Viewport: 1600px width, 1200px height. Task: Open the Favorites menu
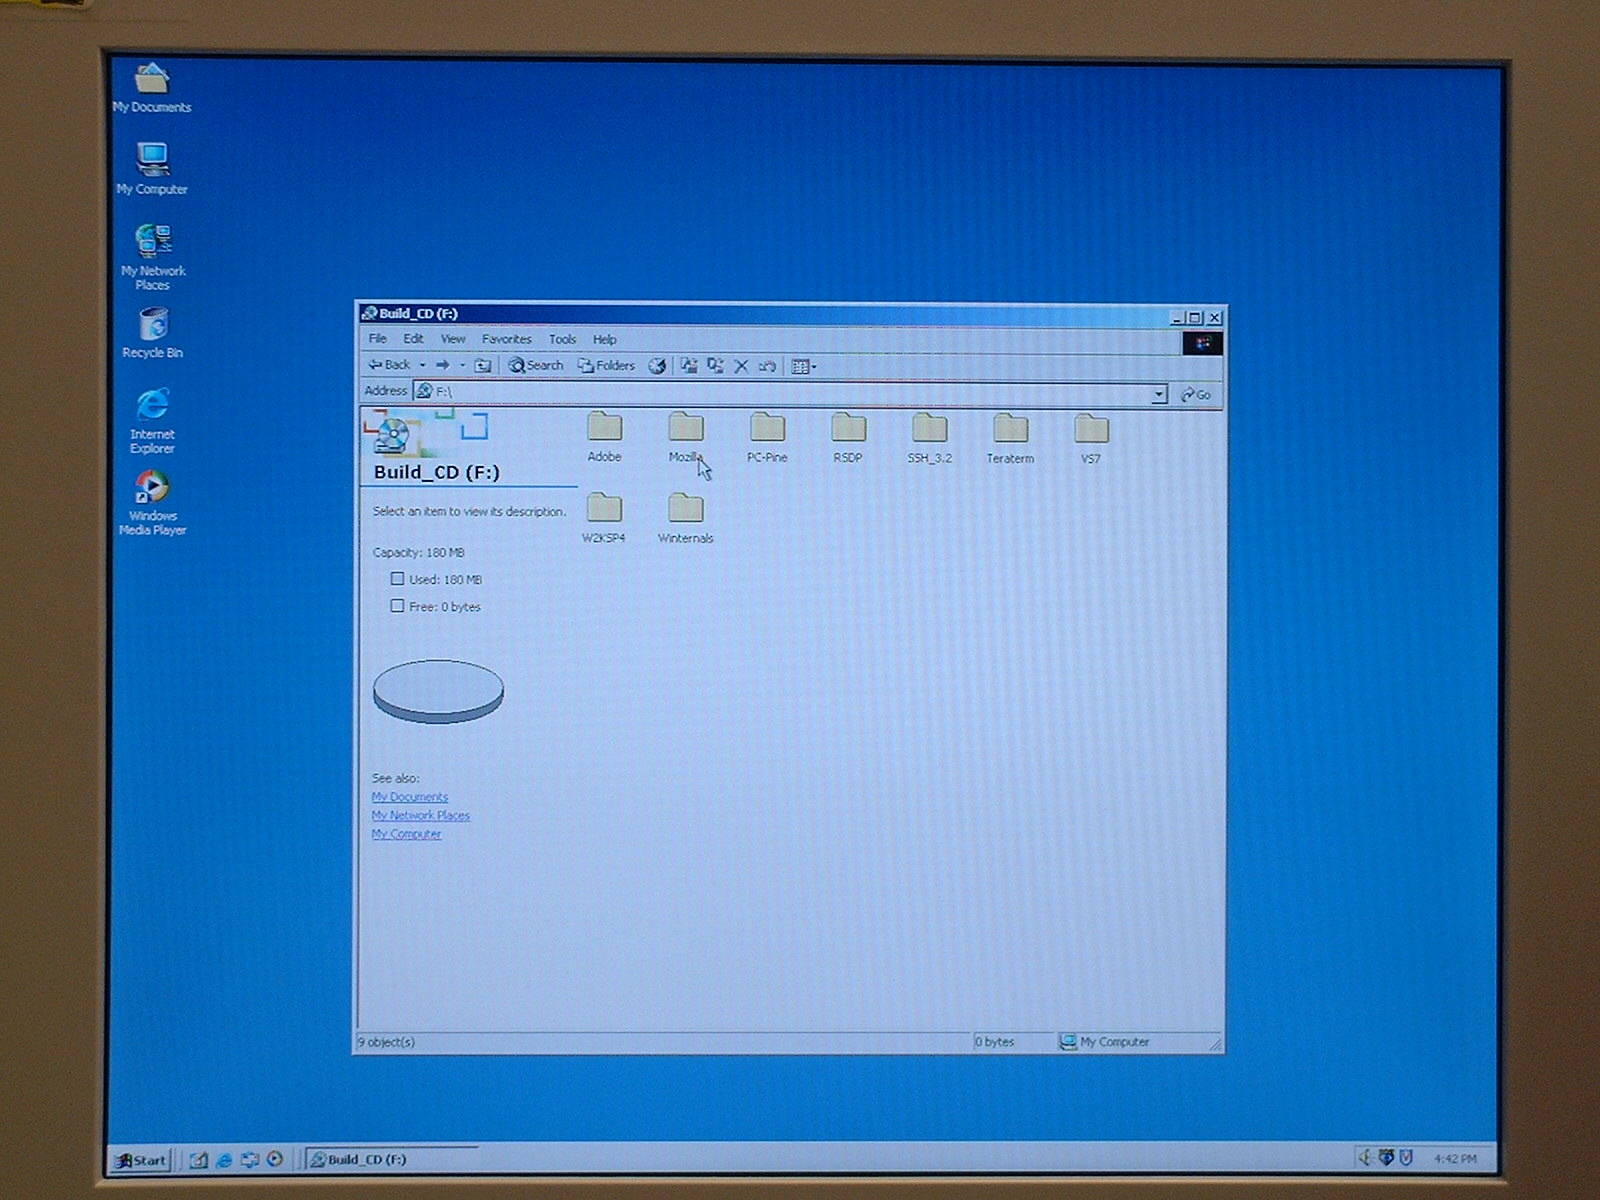[506, 339]
